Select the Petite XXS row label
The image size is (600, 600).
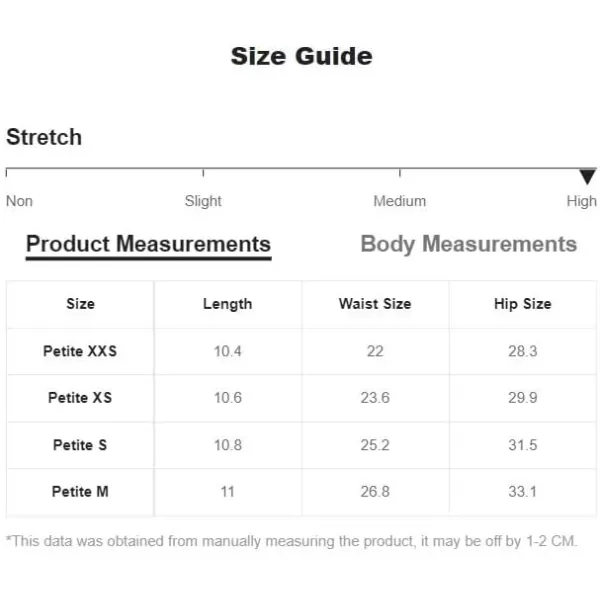point(80,351)
